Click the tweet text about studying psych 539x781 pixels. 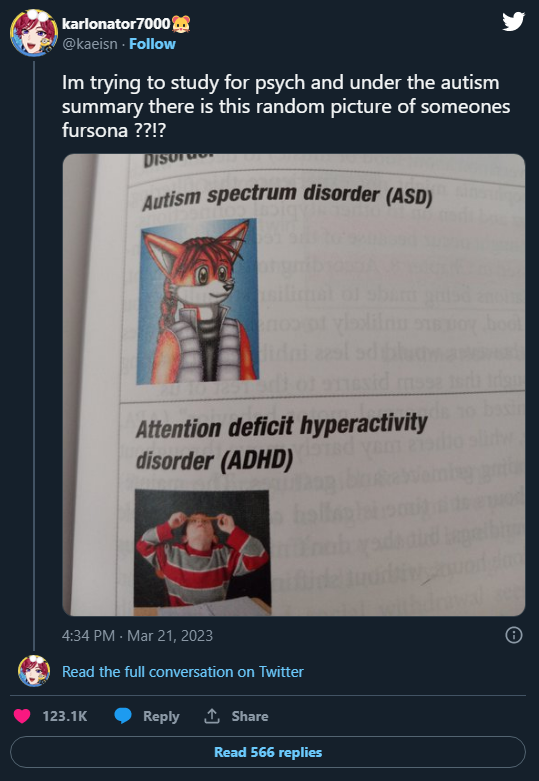(286, 106)
